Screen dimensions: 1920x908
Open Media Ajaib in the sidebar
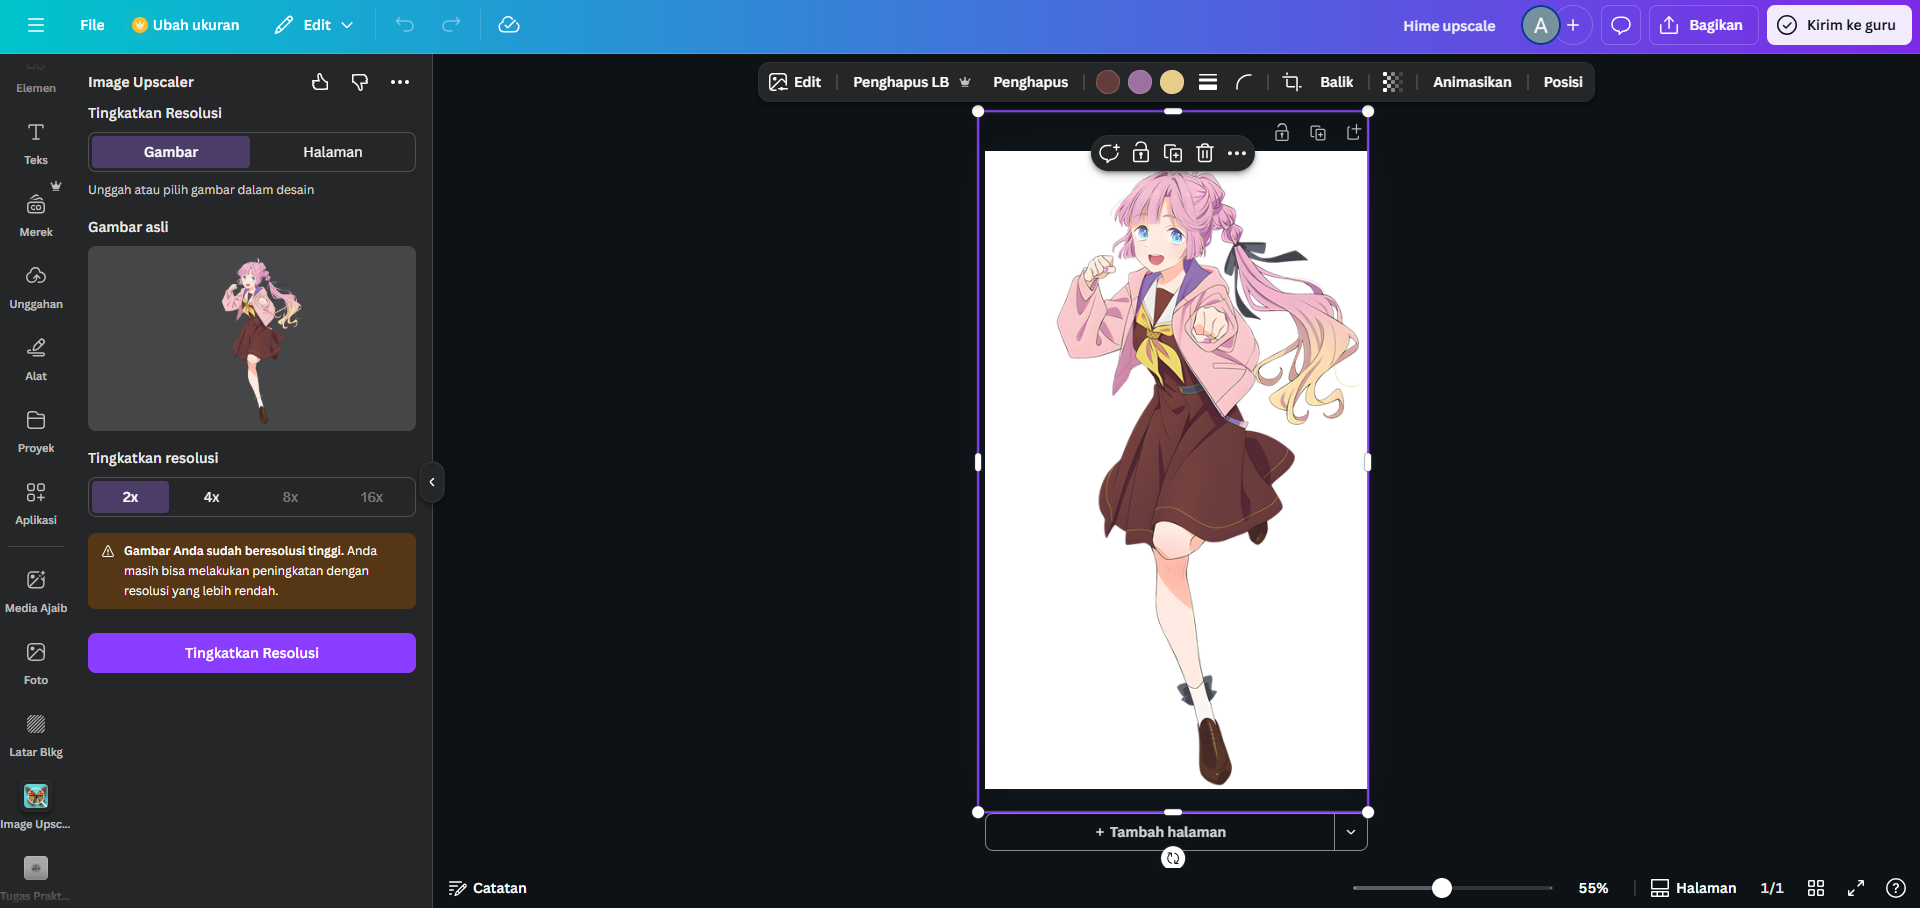(x=36, y=591)
